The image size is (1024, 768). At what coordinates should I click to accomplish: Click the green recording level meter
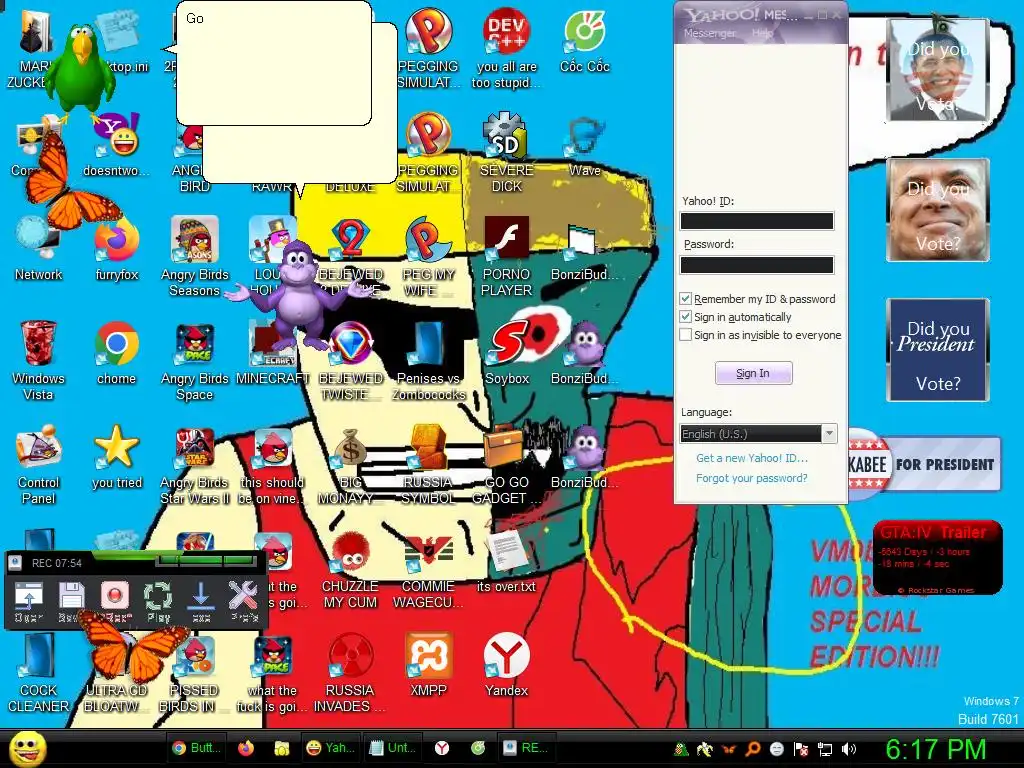point(206,561)
